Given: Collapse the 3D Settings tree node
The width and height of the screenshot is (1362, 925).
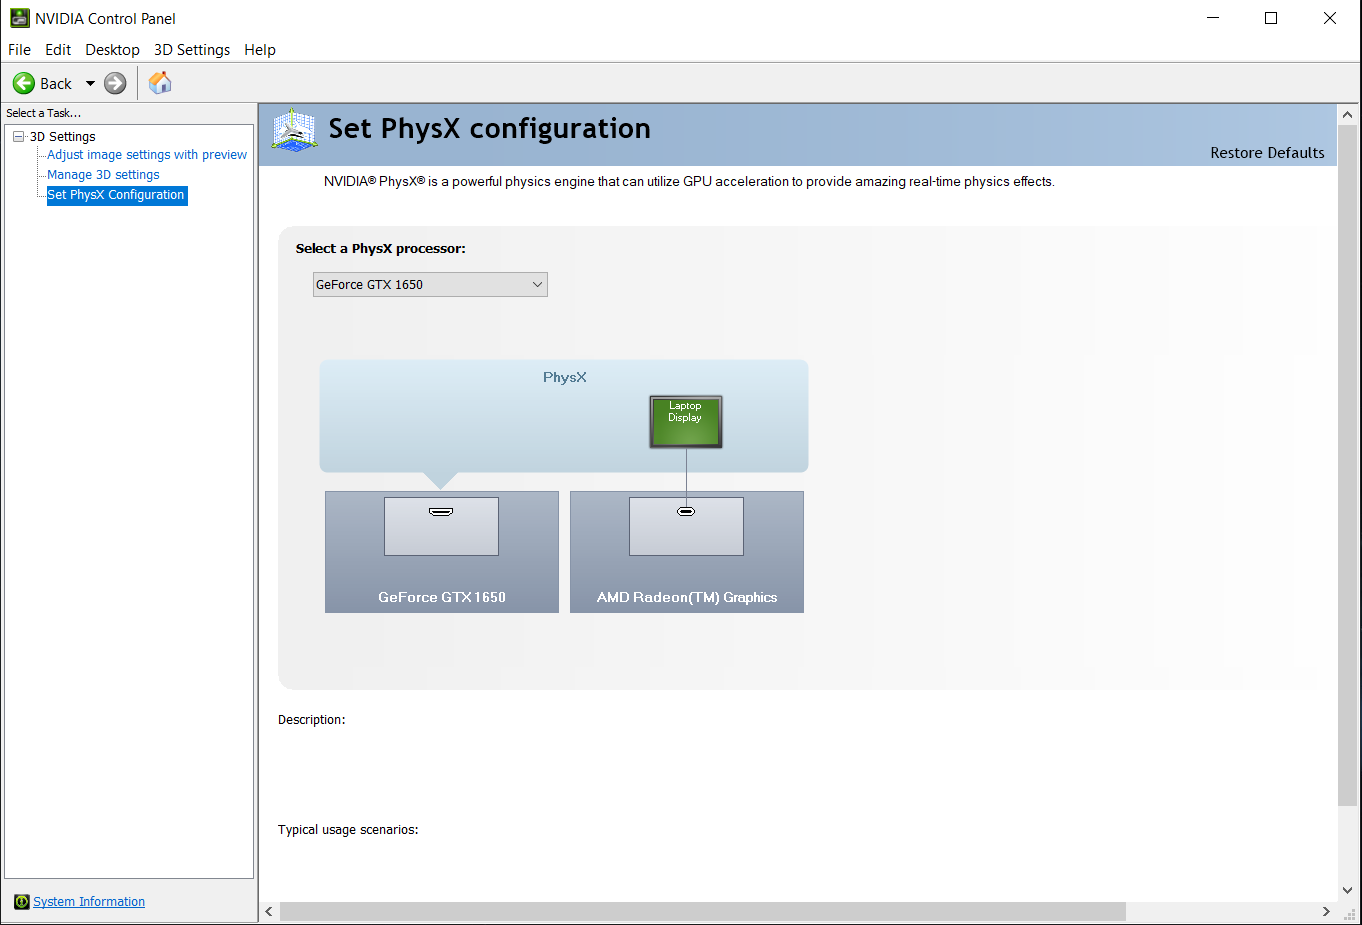Looking at the screenshot, I should tap(18, 137).
